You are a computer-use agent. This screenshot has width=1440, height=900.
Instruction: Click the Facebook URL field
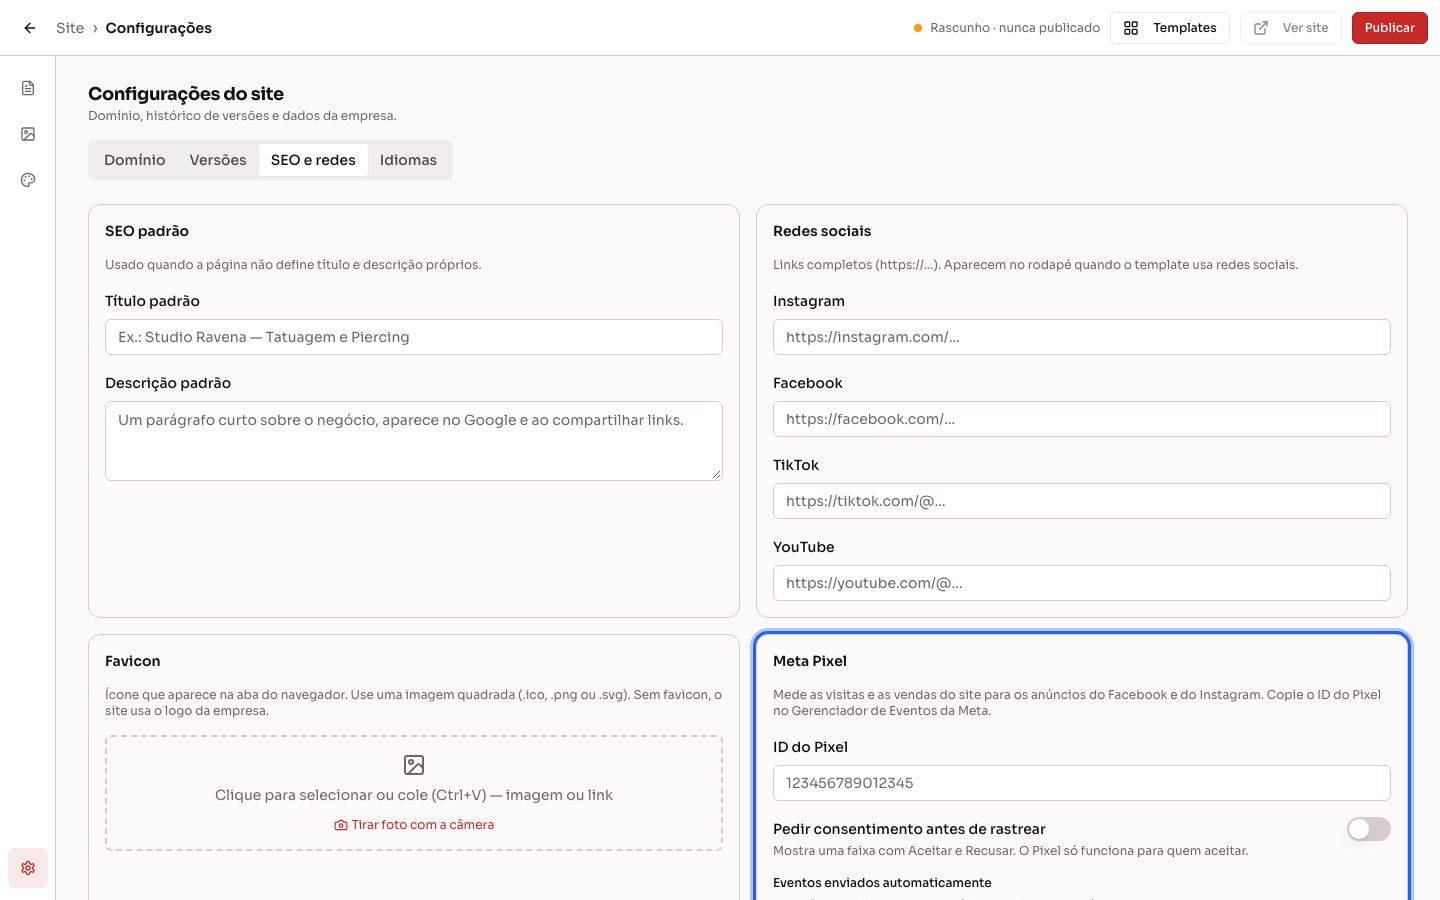pos(1082,419)
